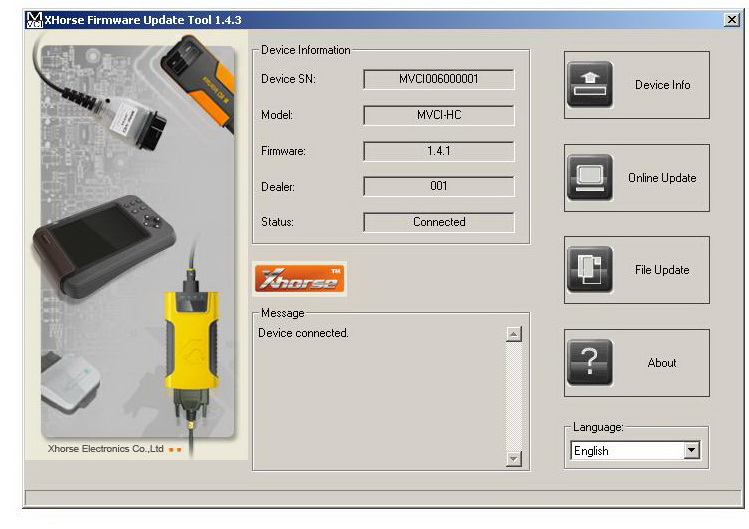
Task: Click the About question mark icon
Action: tap(590, 363)
